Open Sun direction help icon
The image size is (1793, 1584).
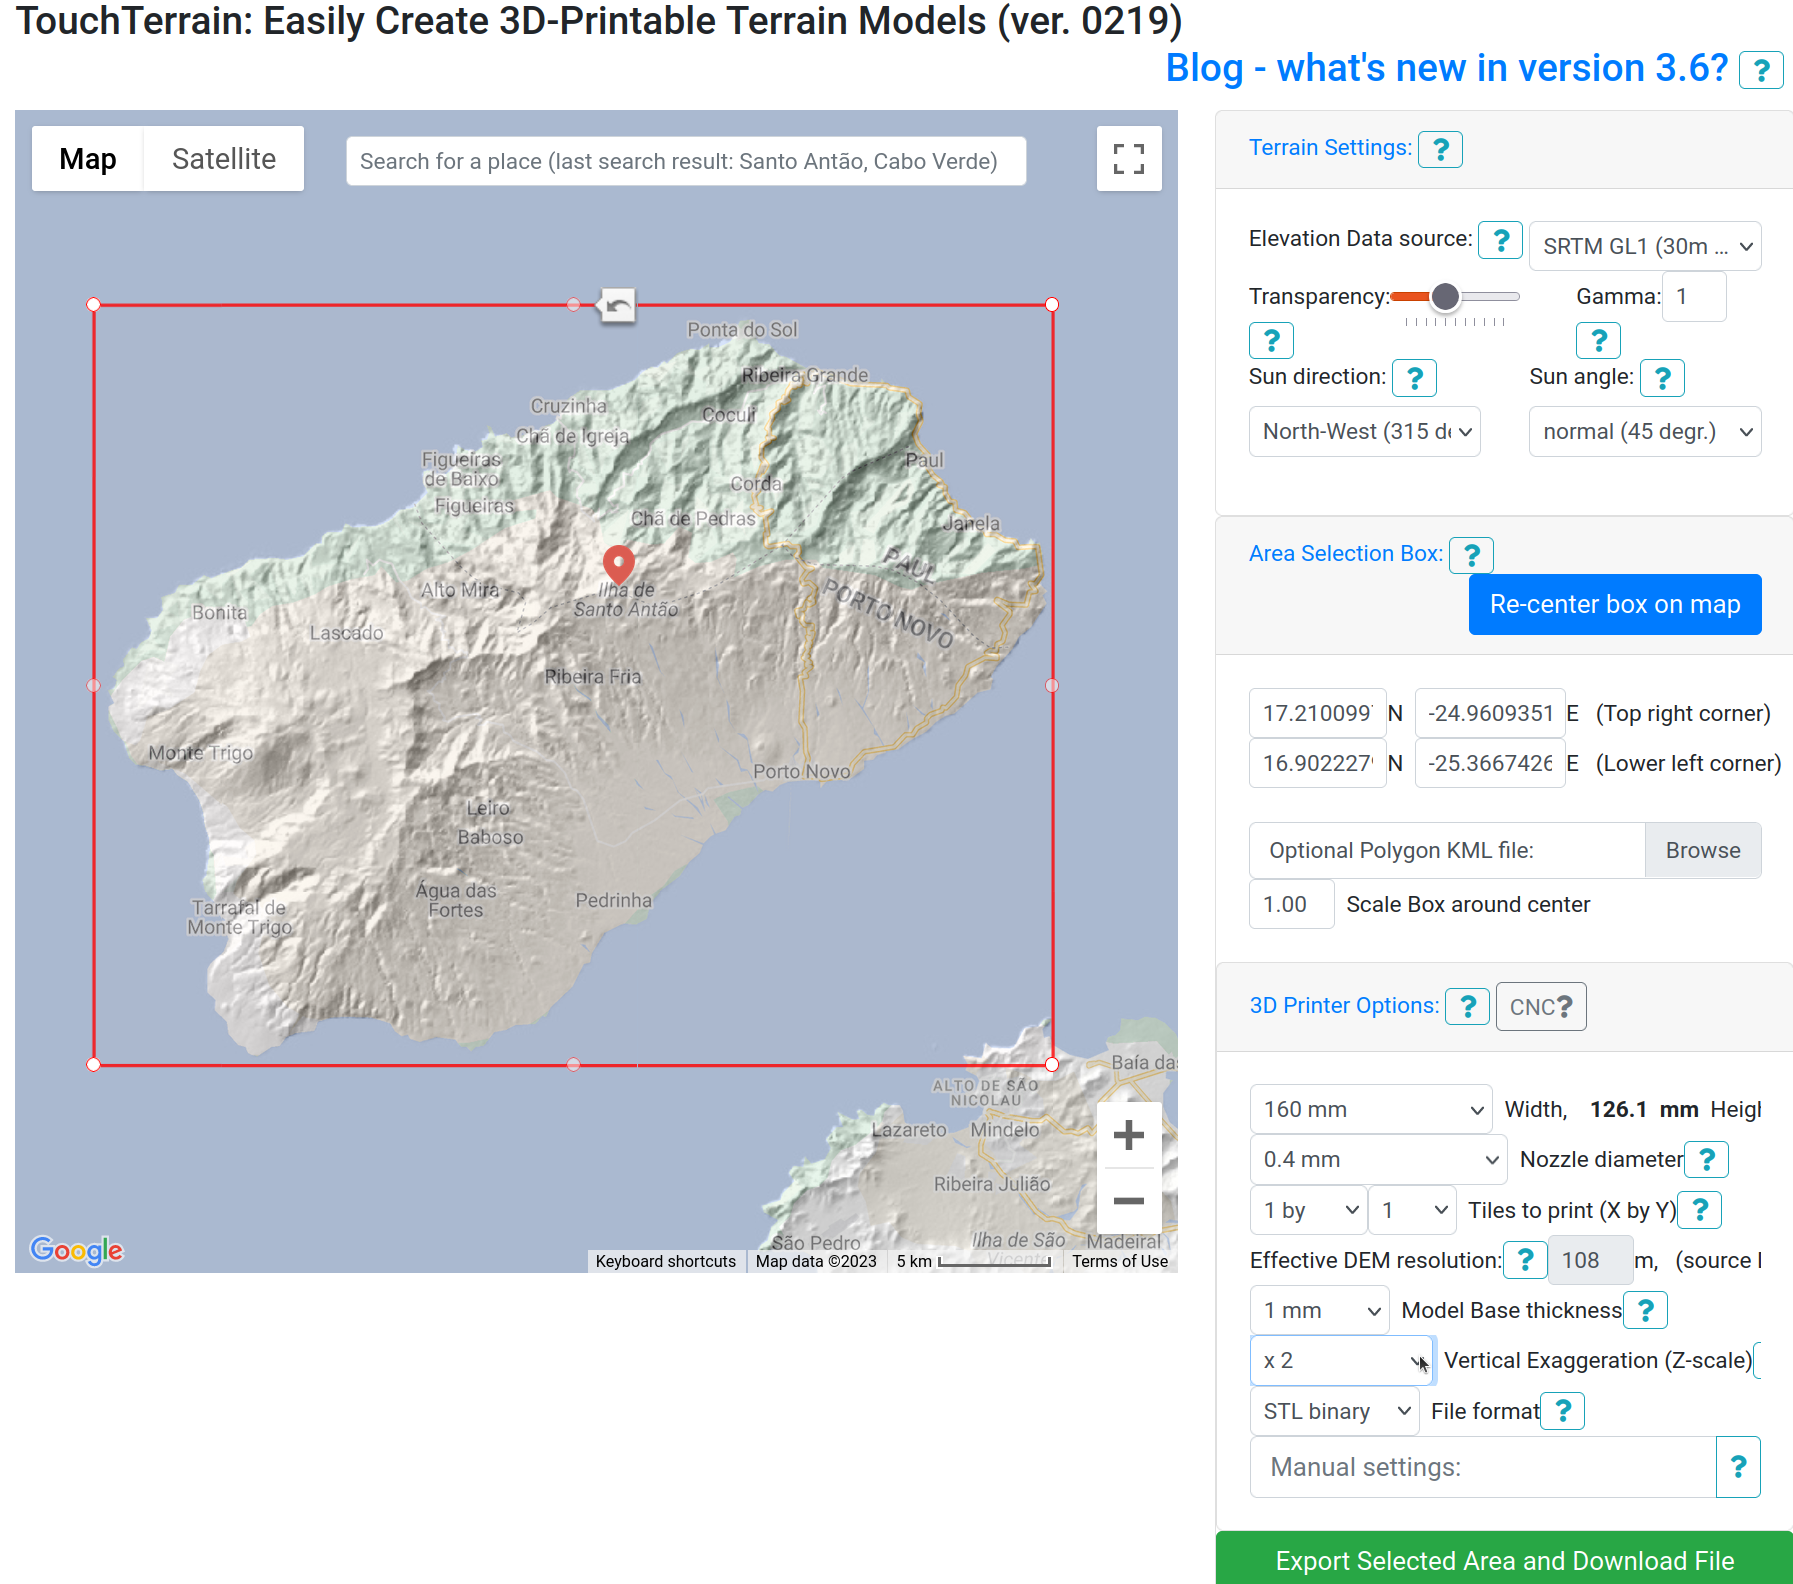(x=1415, y=378)
